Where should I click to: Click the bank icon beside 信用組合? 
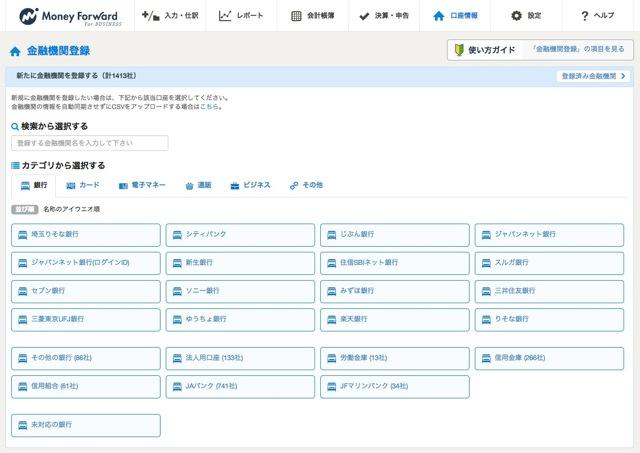tap(23, 386)
